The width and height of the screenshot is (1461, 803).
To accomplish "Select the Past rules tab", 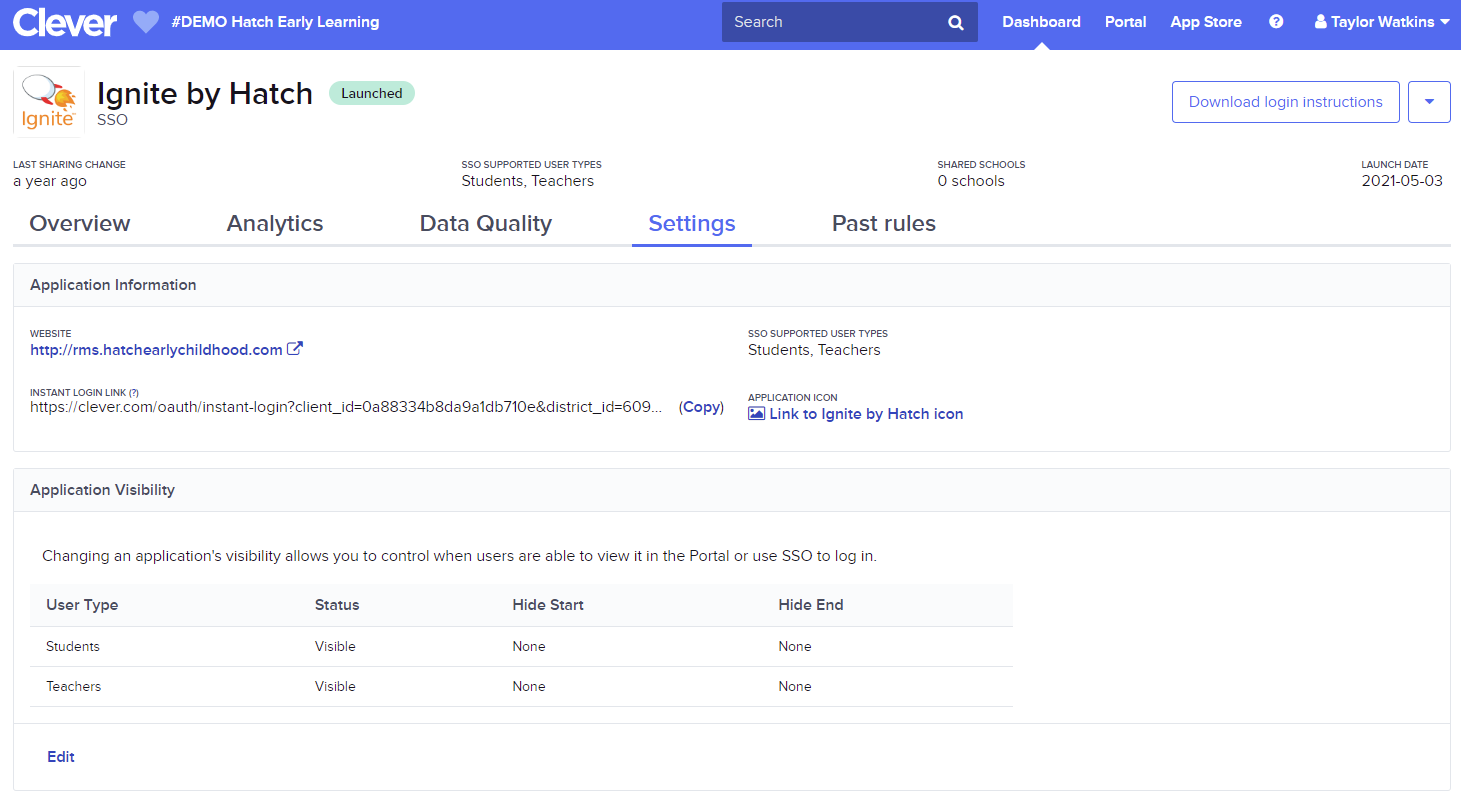I will tap(883, 224).
